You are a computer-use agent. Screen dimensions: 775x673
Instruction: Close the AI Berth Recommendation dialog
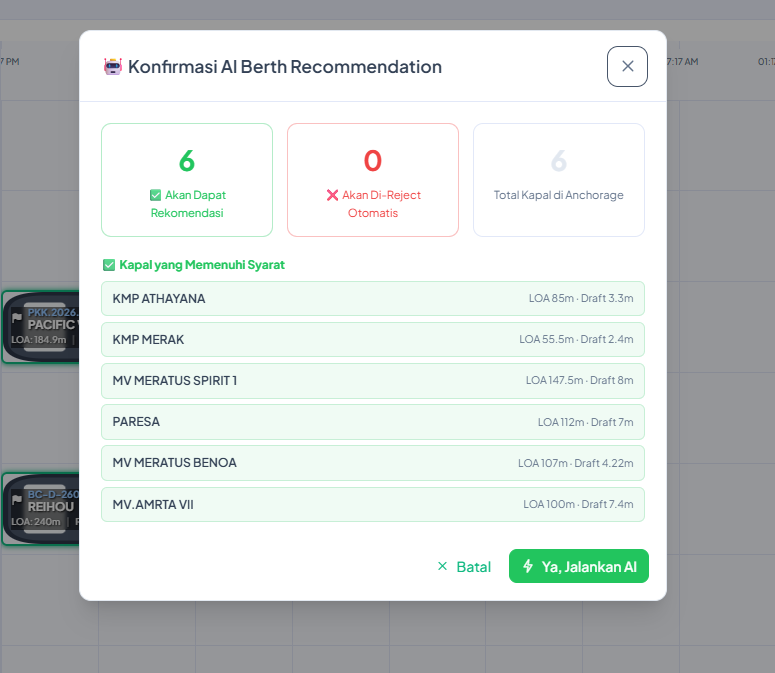627,66
